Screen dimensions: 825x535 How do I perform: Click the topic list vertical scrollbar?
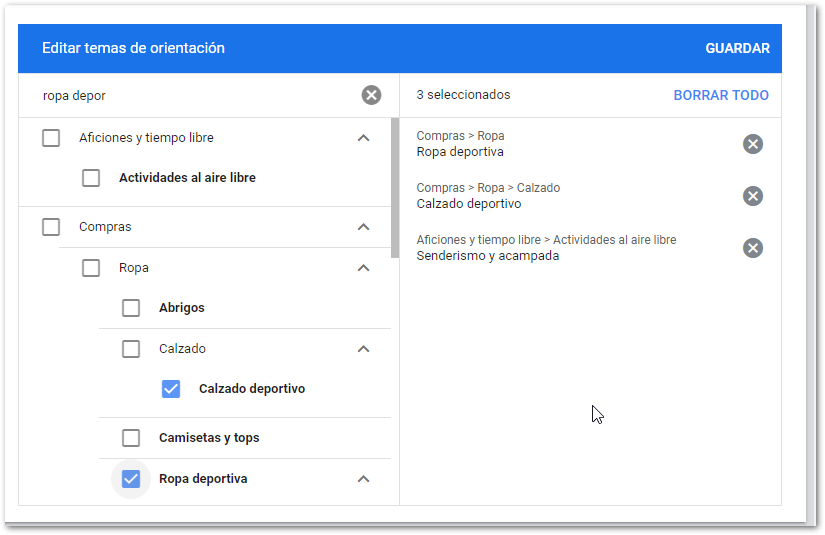click(x=395, y=180)
